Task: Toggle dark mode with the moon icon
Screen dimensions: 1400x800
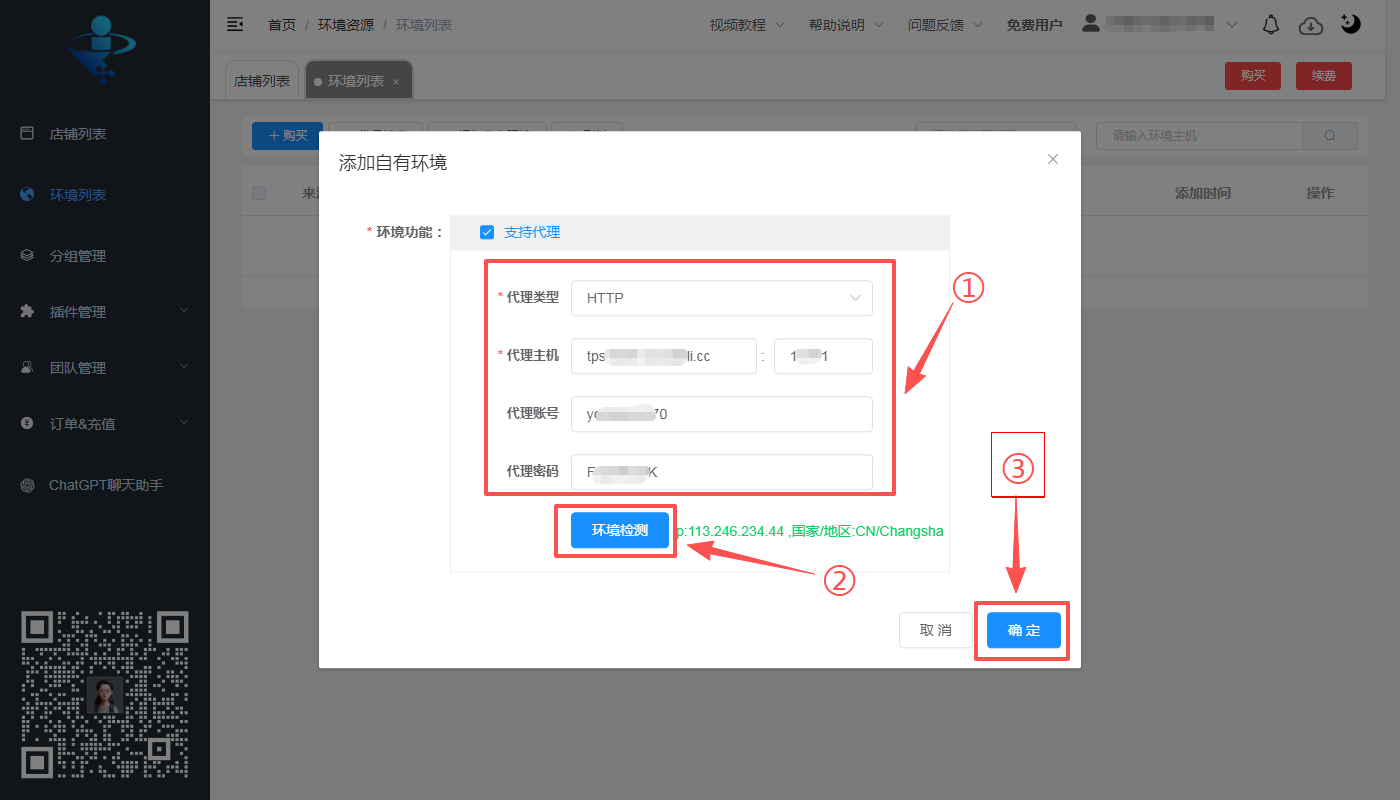Action: [1350, 23]
